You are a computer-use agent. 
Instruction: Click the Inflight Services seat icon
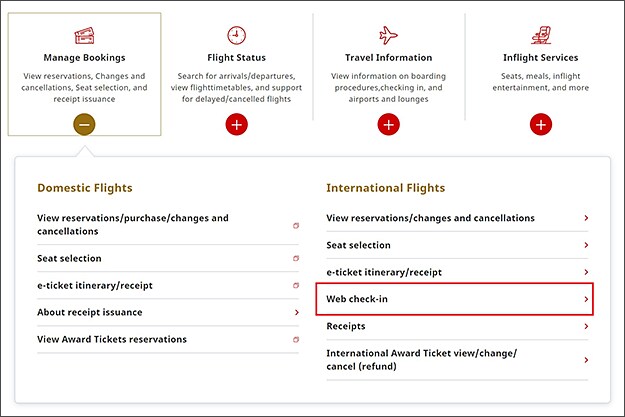540,35
